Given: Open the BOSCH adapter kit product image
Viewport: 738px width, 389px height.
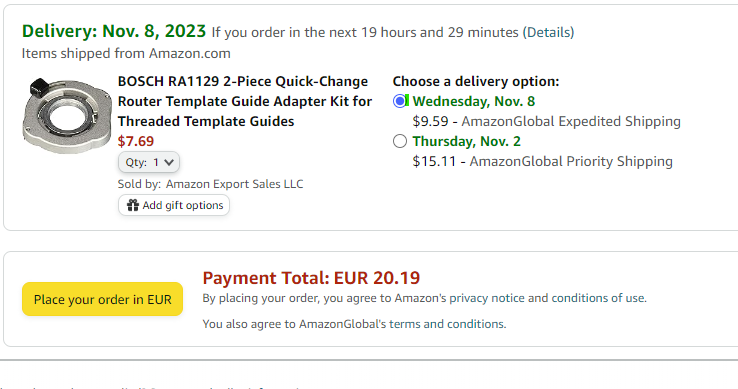Looking at the screenshot, I should (x=66, y=116).
